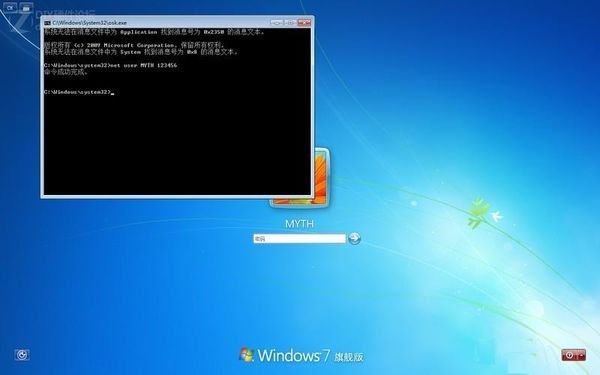Click the MYTH user name label
This screenshot has height=375, width=600.
tap(299, 224)
